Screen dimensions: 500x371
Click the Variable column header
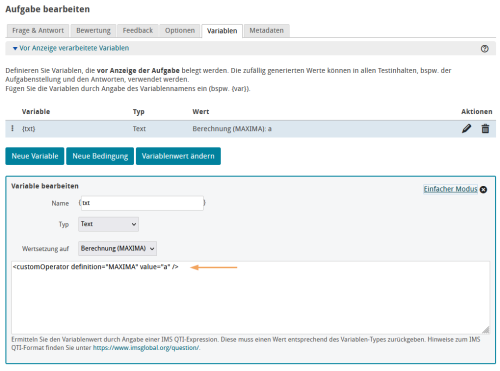36,112
